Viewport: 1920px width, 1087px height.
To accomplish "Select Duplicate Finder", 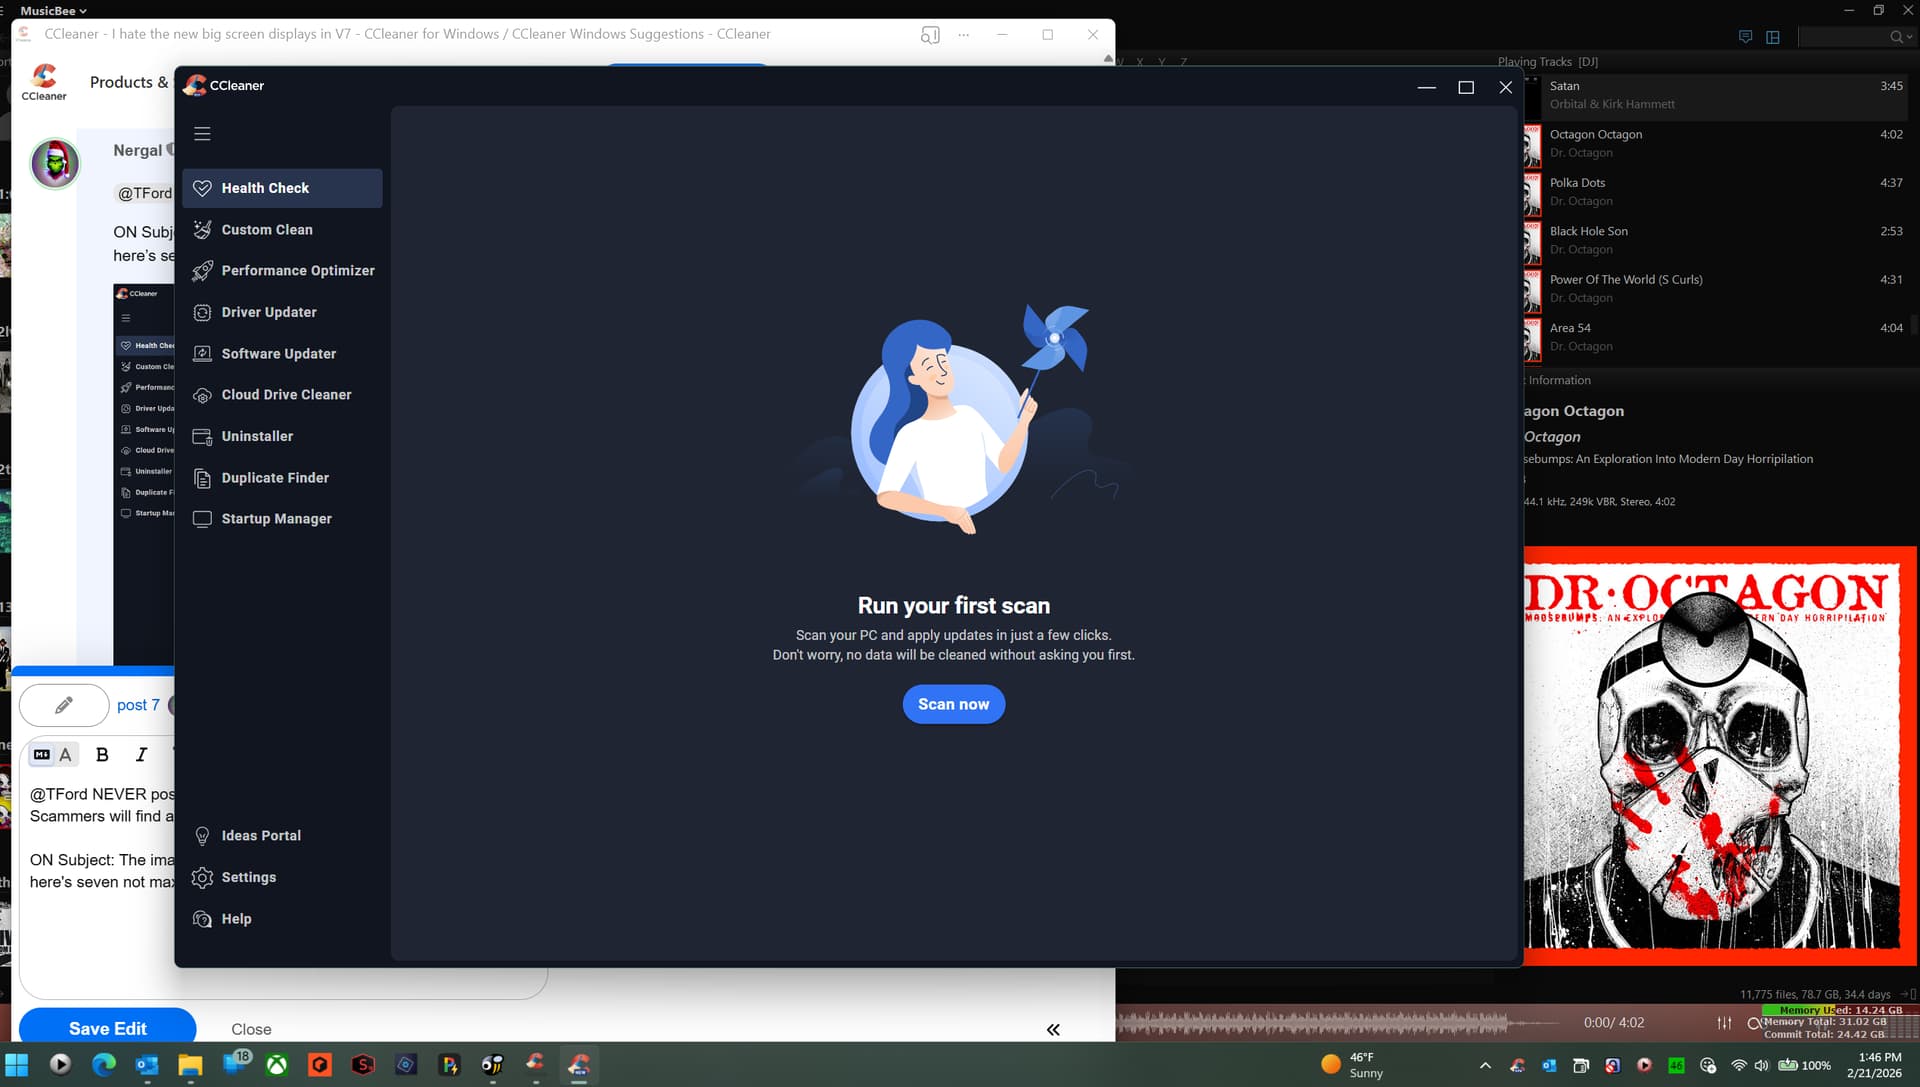I will 275,478.
